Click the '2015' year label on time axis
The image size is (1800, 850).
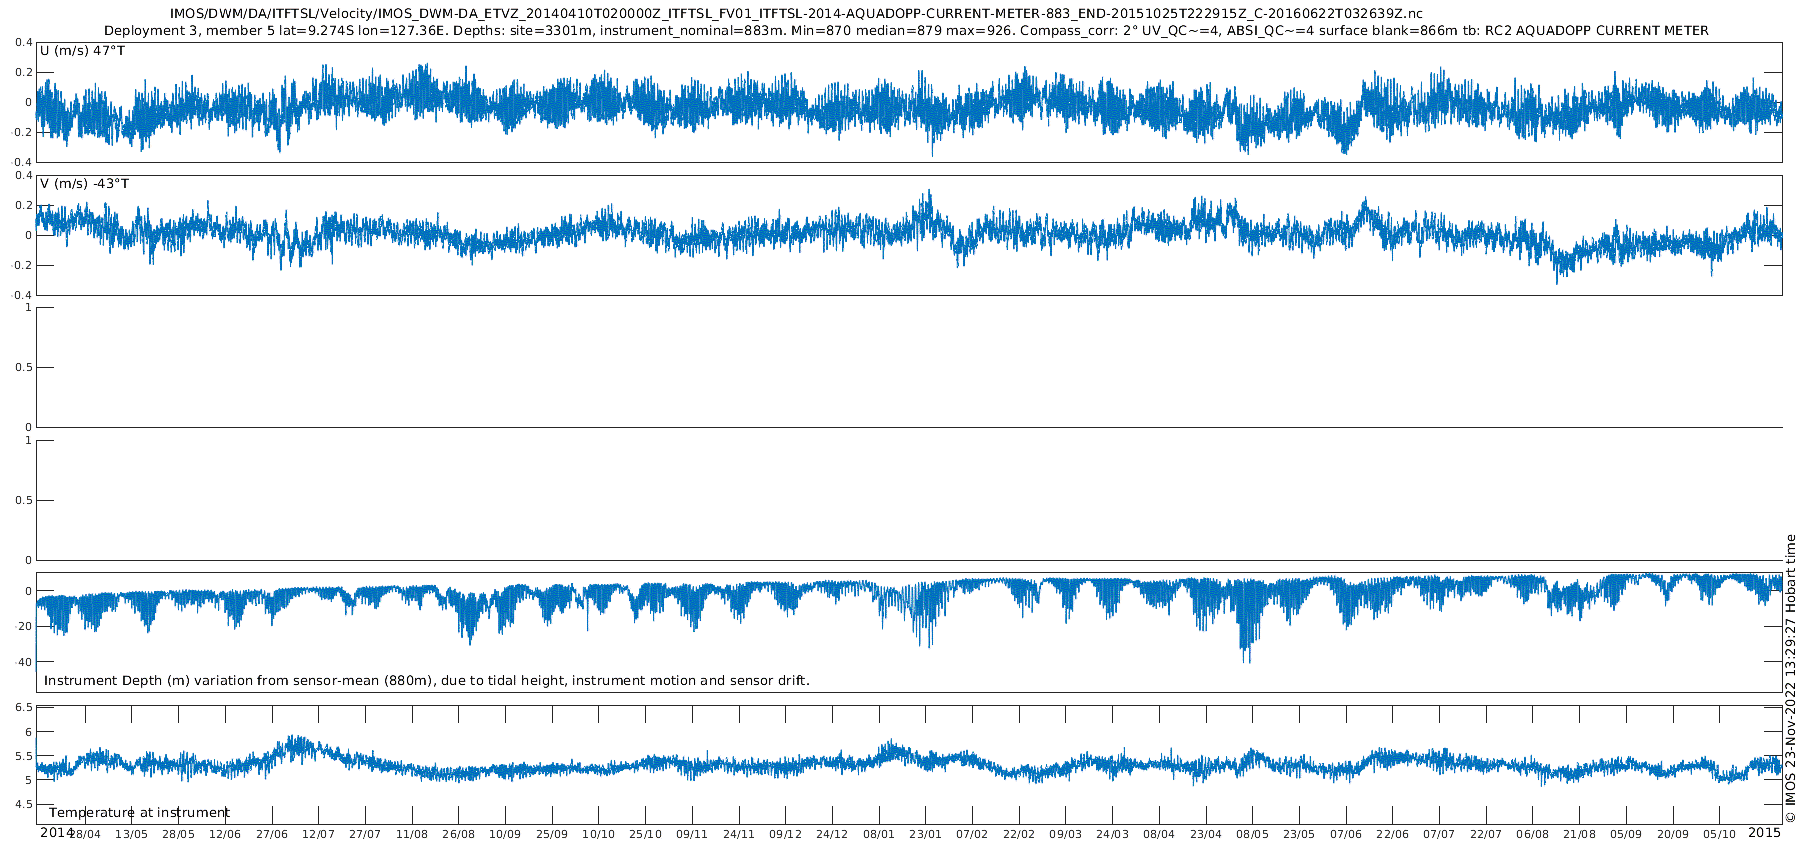[1764, 833]
